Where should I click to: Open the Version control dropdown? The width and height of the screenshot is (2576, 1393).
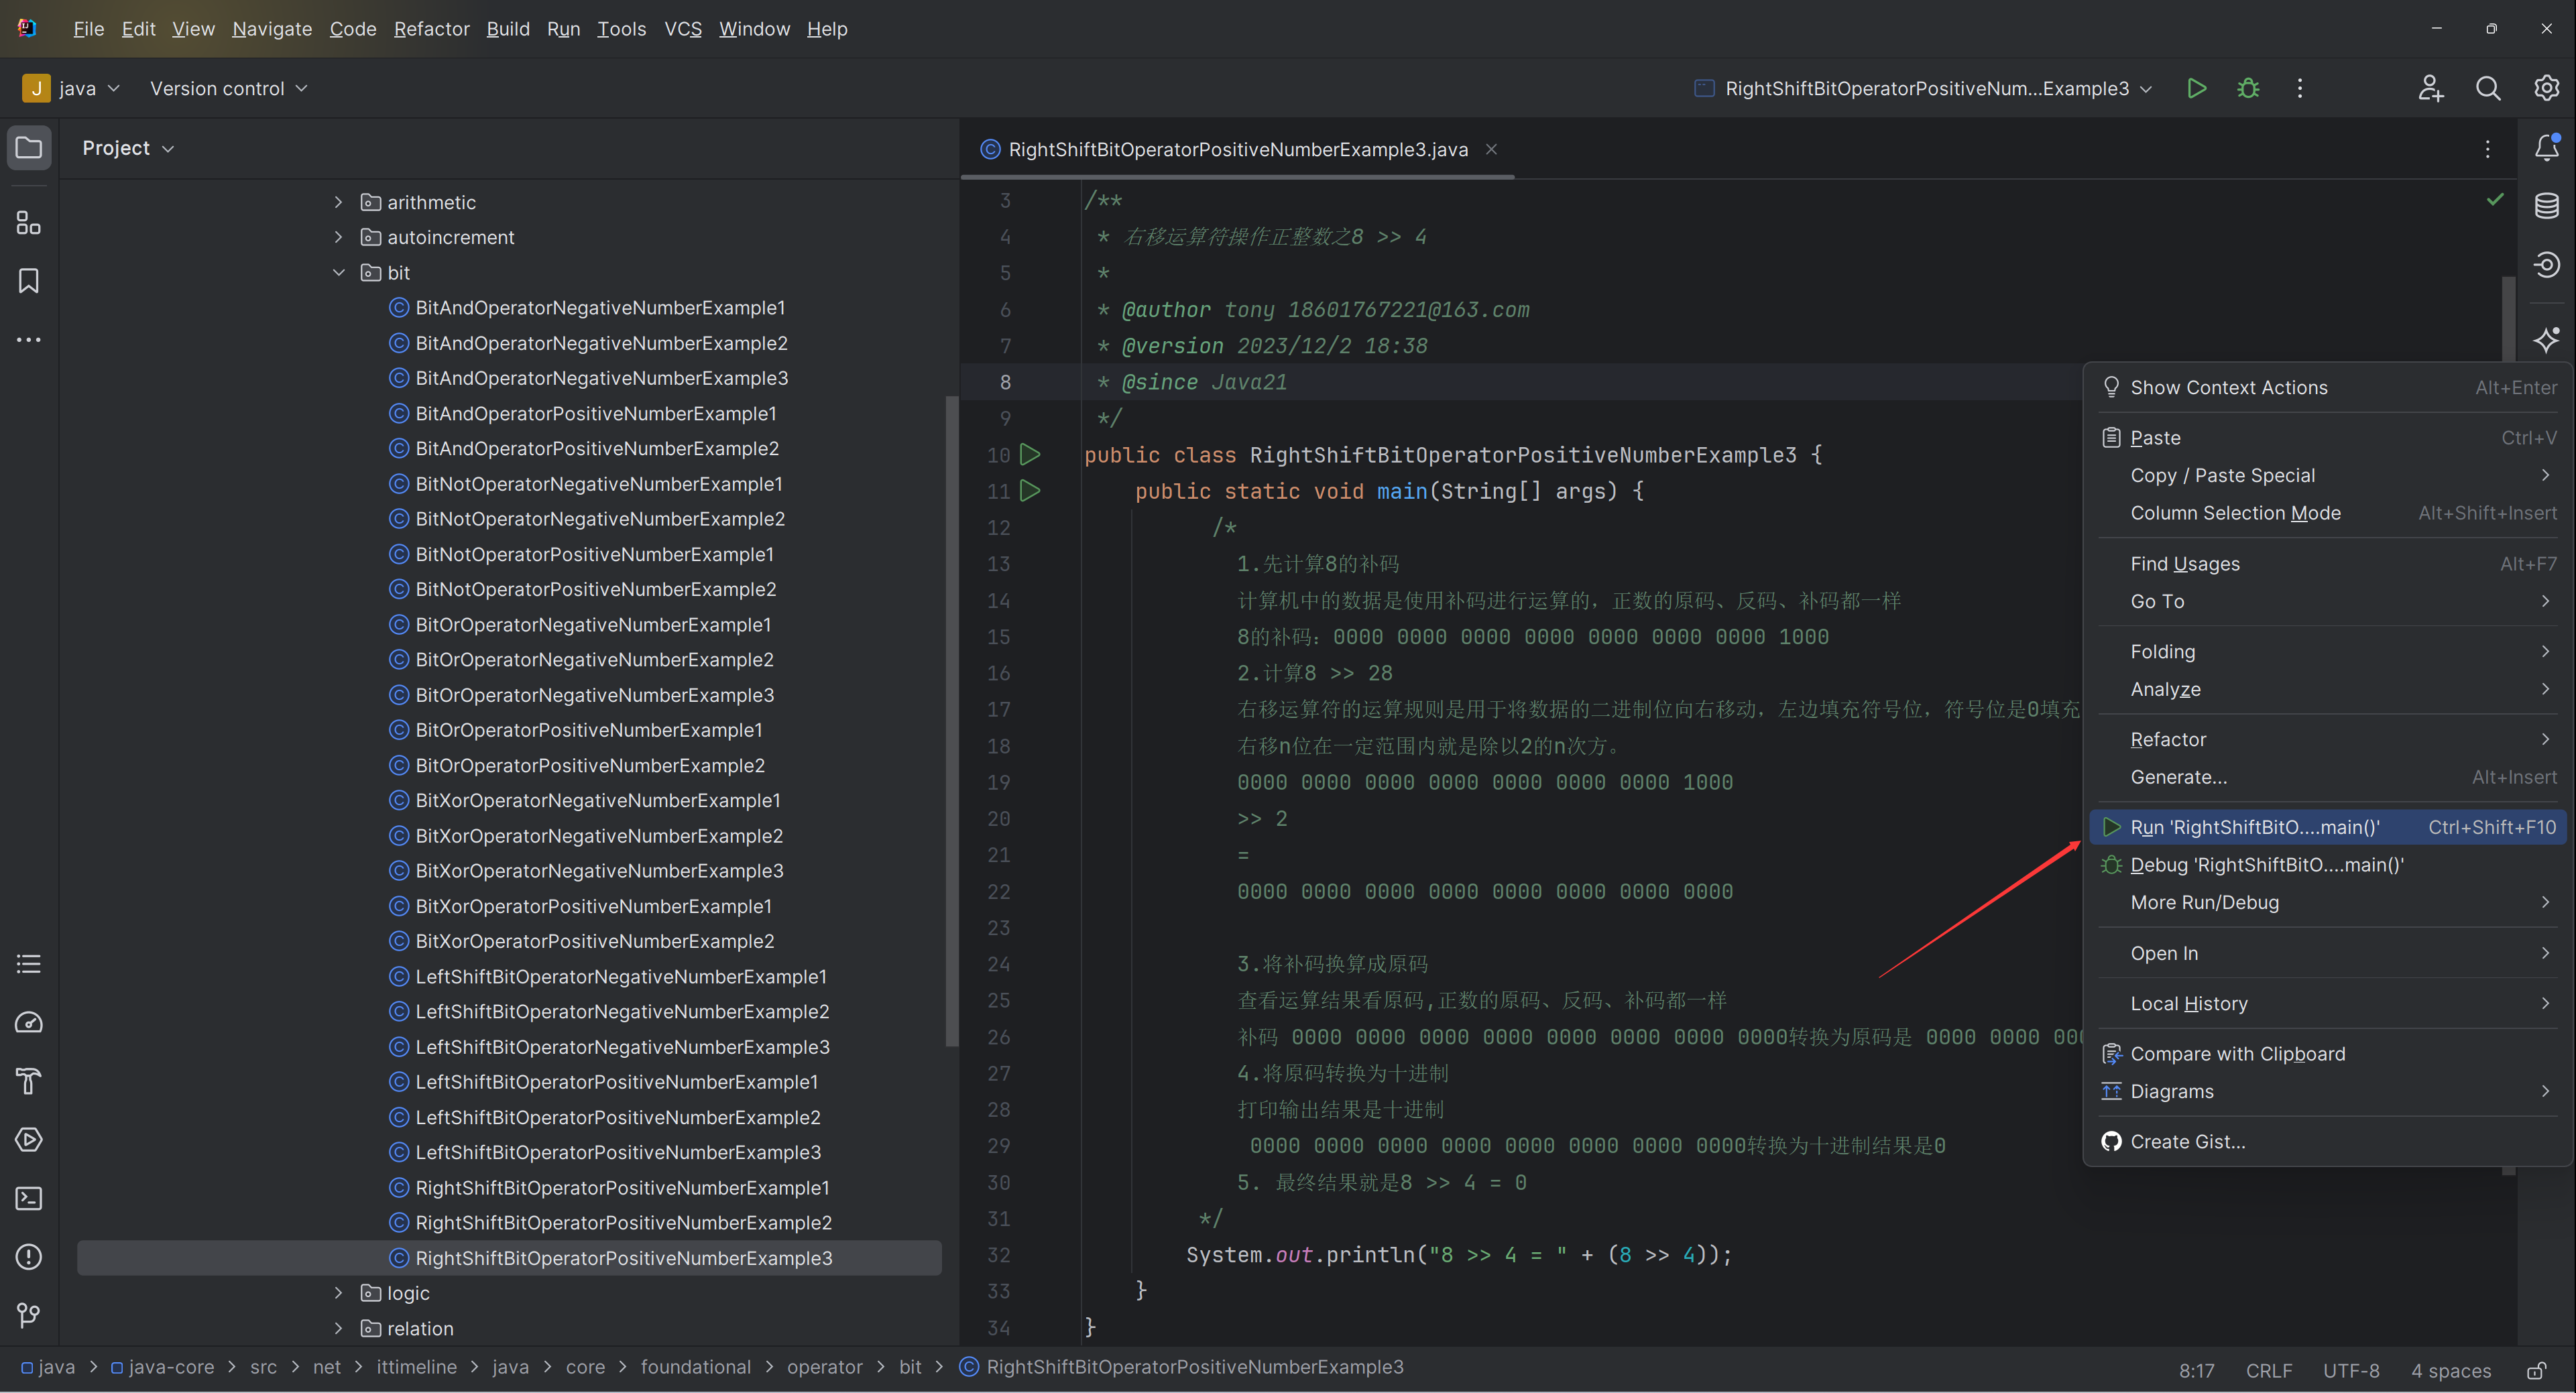point(229,88)
